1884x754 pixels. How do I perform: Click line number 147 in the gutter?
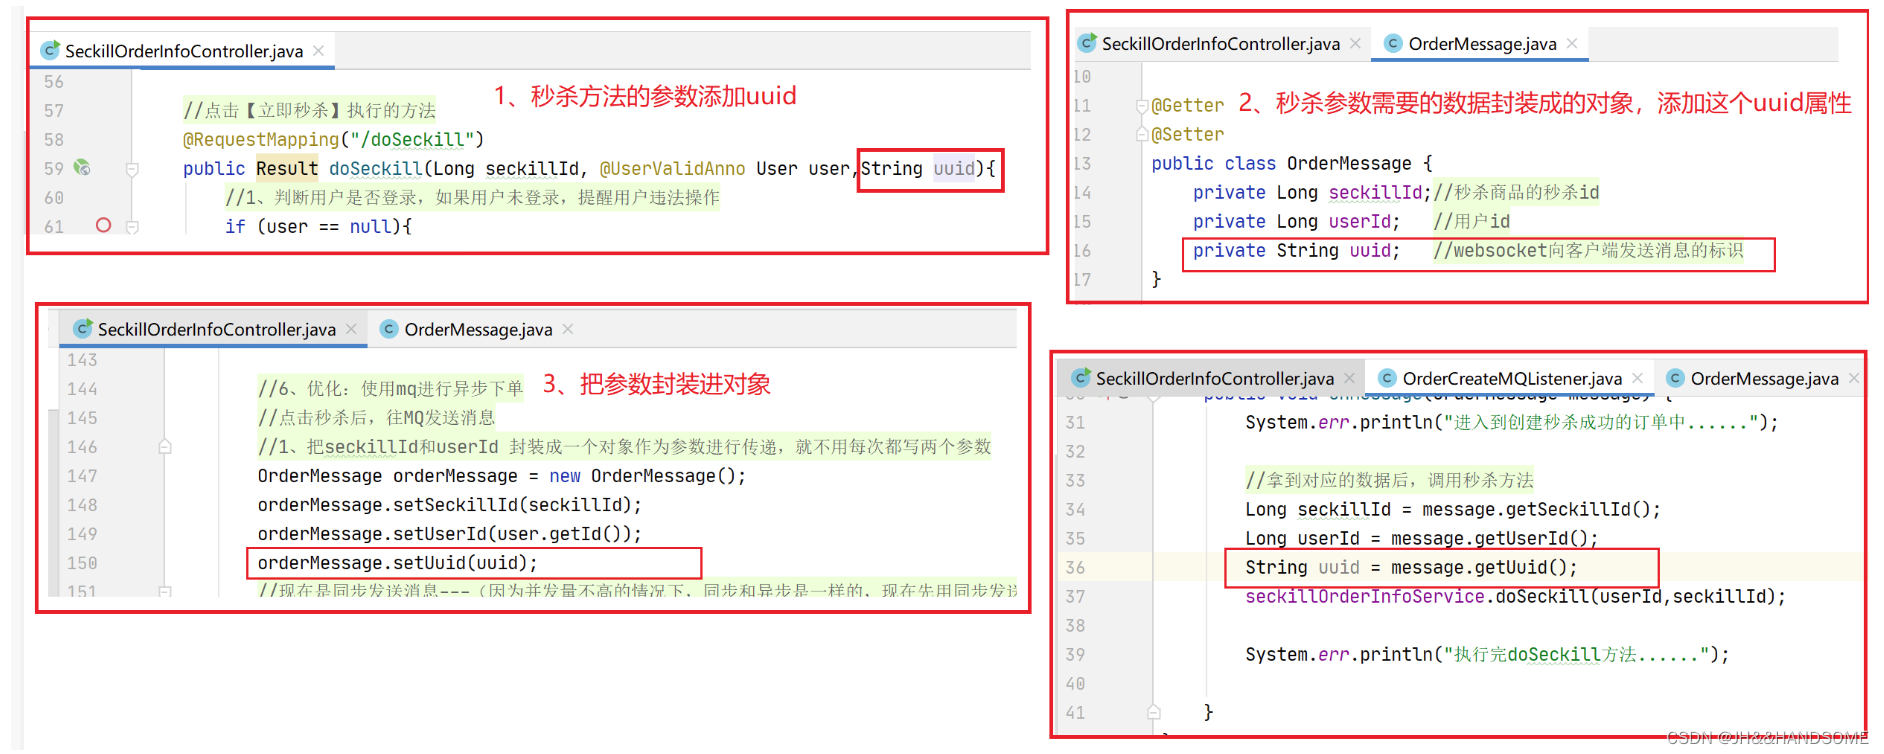[82, 476]
